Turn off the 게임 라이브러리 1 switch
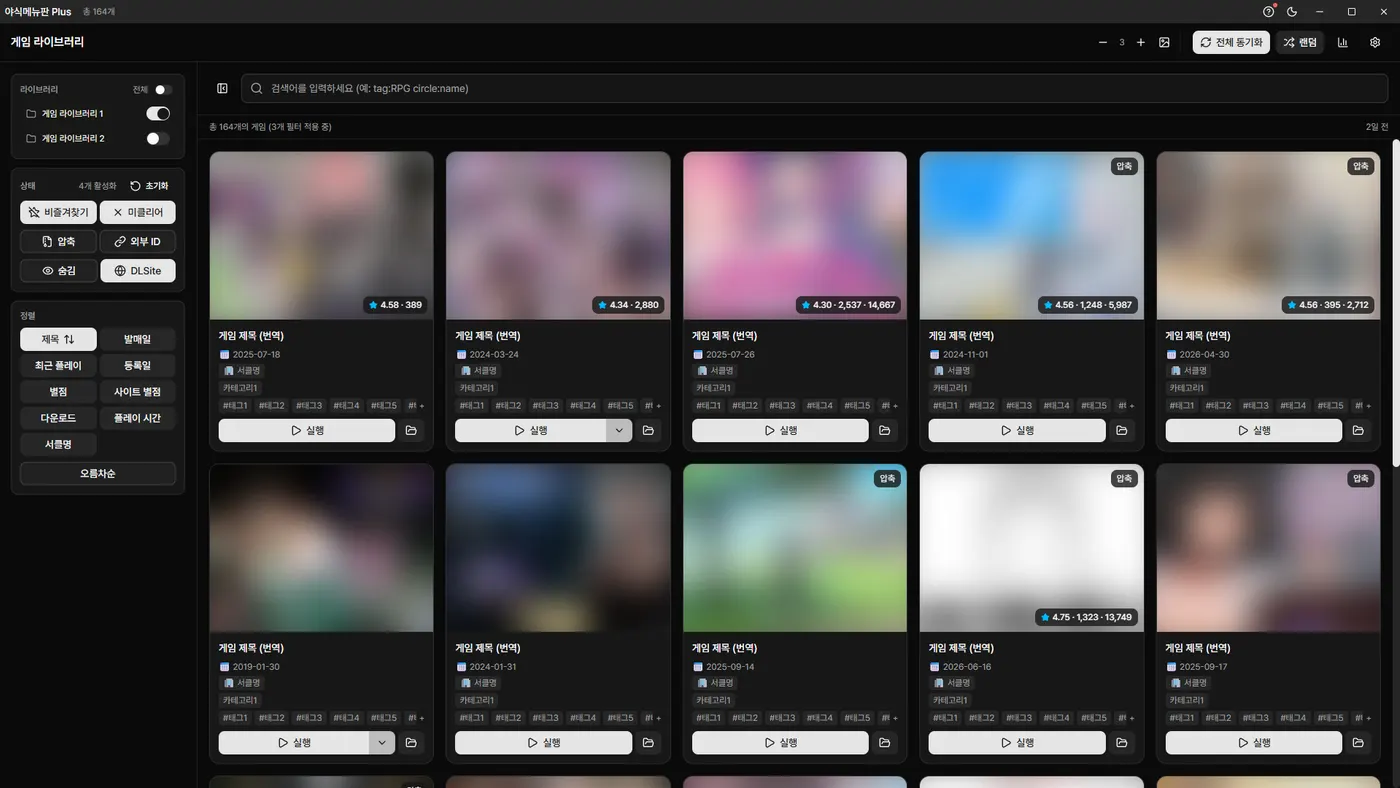The width and height of the screenshot is (1400, 788). pos(158,114)
